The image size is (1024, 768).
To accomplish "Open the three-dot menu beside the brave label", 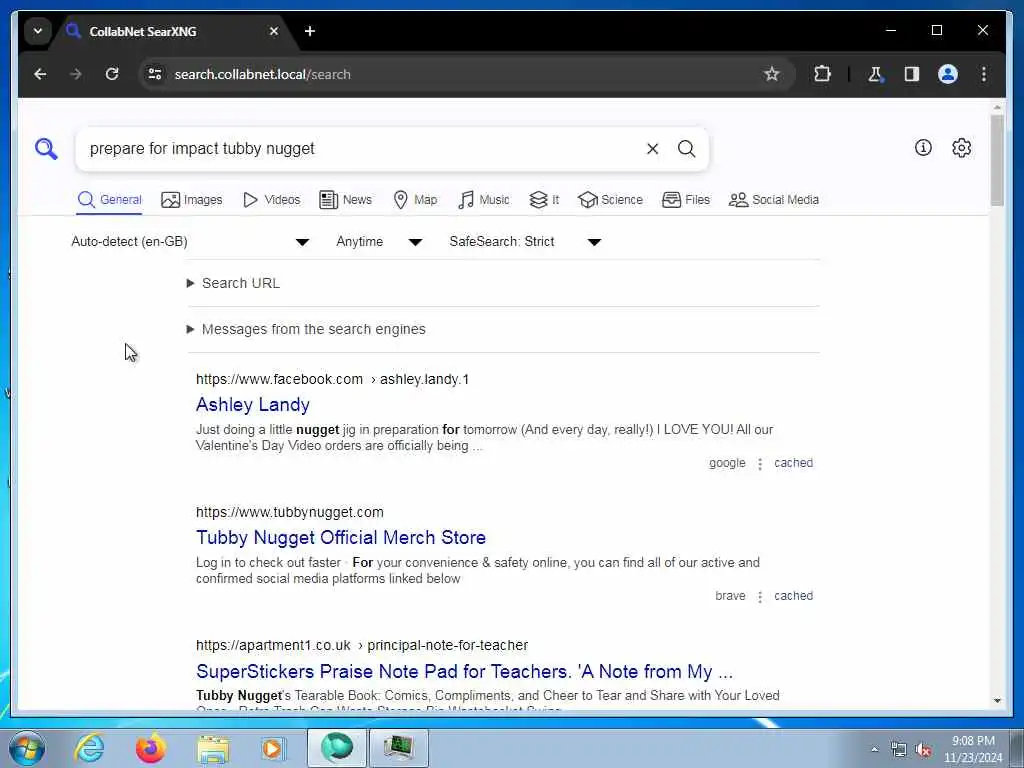I will tap(760, 597).
